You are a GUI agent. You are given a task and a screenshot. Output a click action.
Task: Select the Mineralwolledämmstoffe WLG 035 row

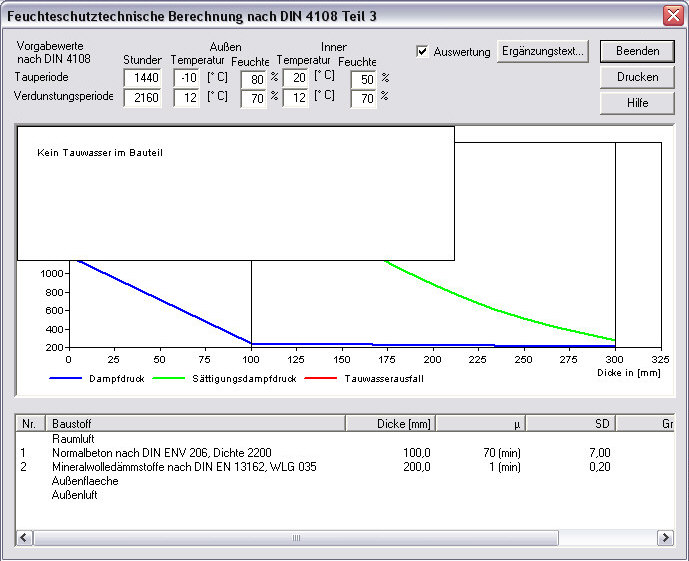coord(344,467)
